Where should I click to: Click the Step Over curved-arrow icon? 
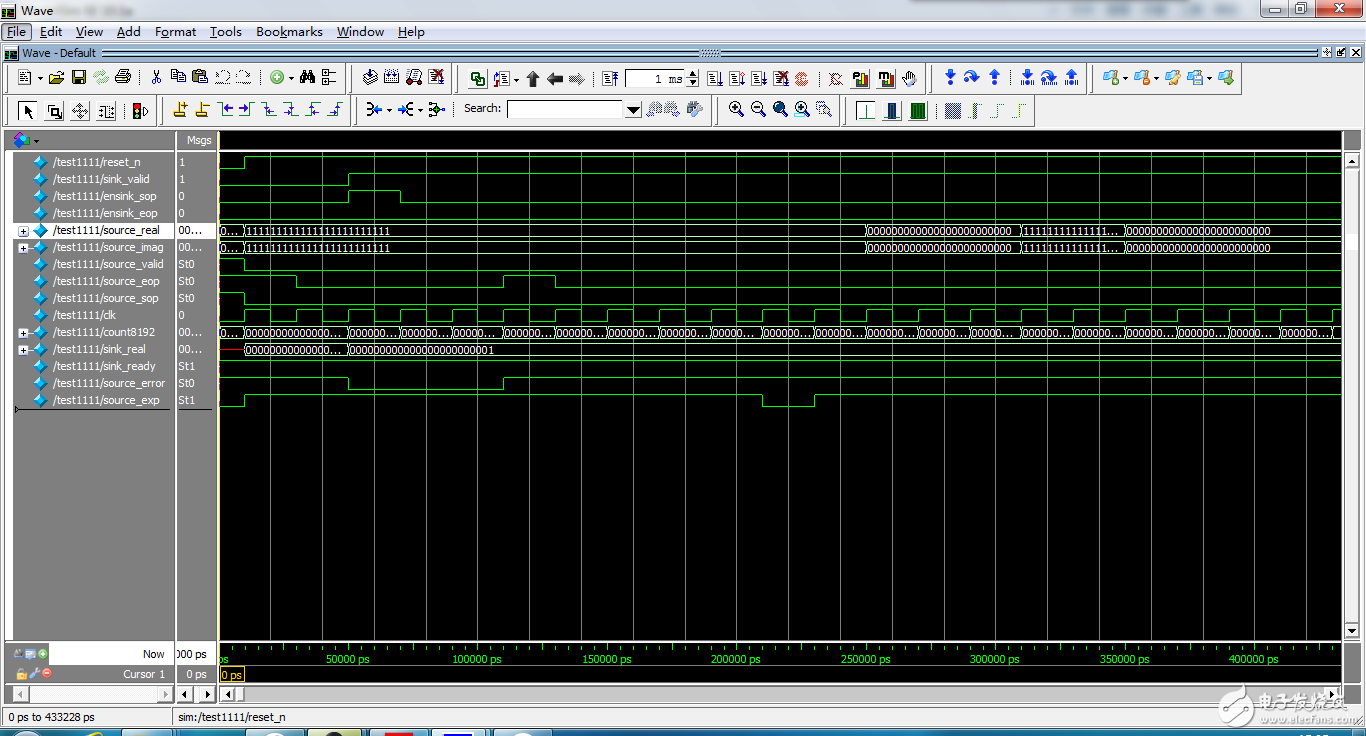[971, 77]
